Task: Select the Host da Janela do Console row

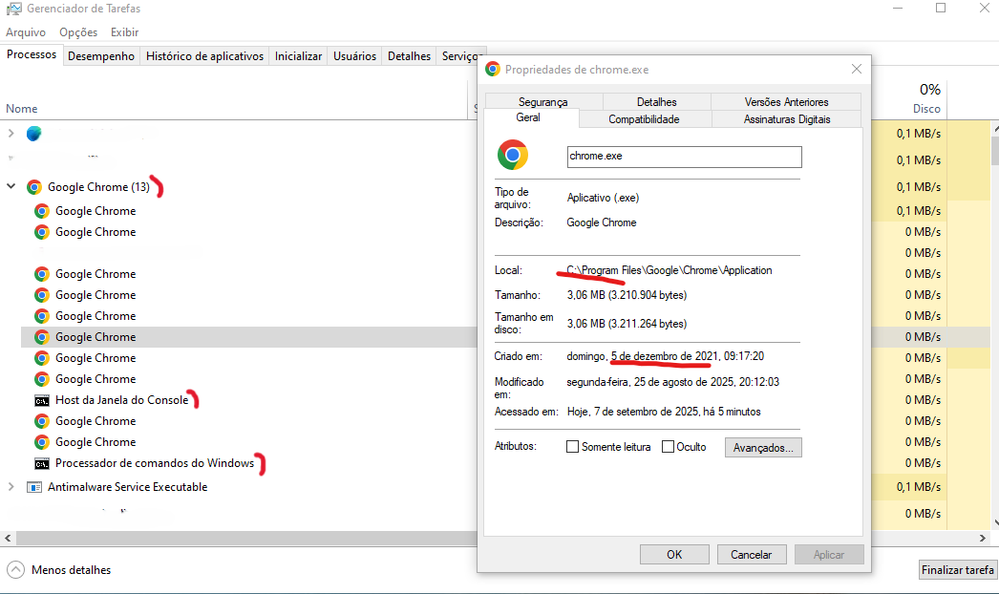Action: click(249, 400)
